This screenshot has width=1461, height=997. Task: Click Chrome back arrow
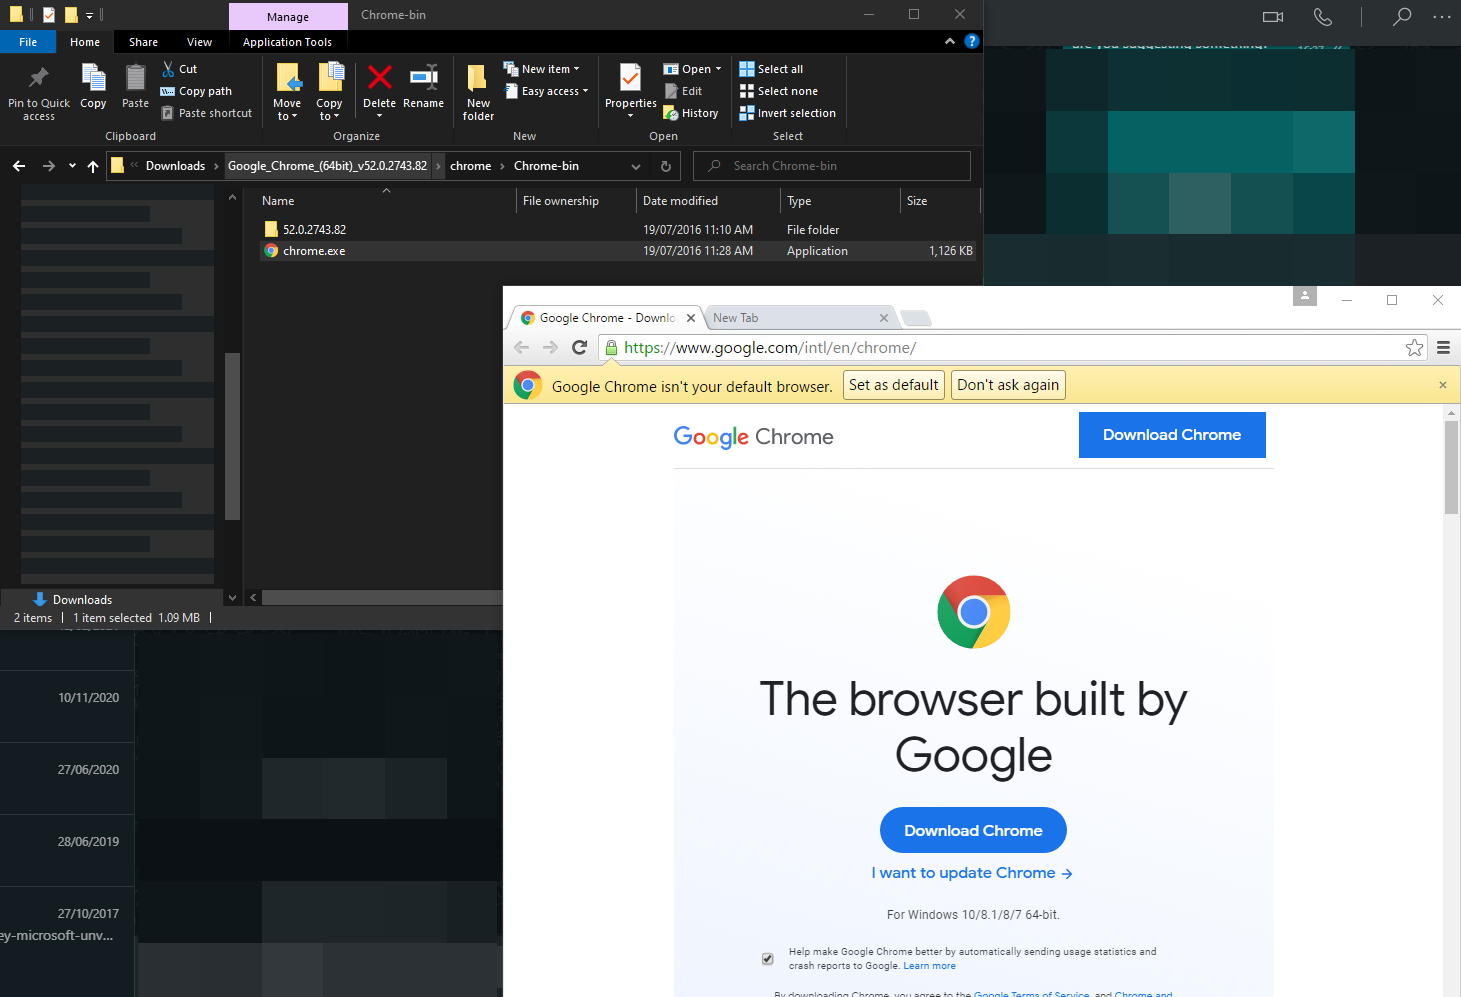pyautogui.click(x=521, y=347)
